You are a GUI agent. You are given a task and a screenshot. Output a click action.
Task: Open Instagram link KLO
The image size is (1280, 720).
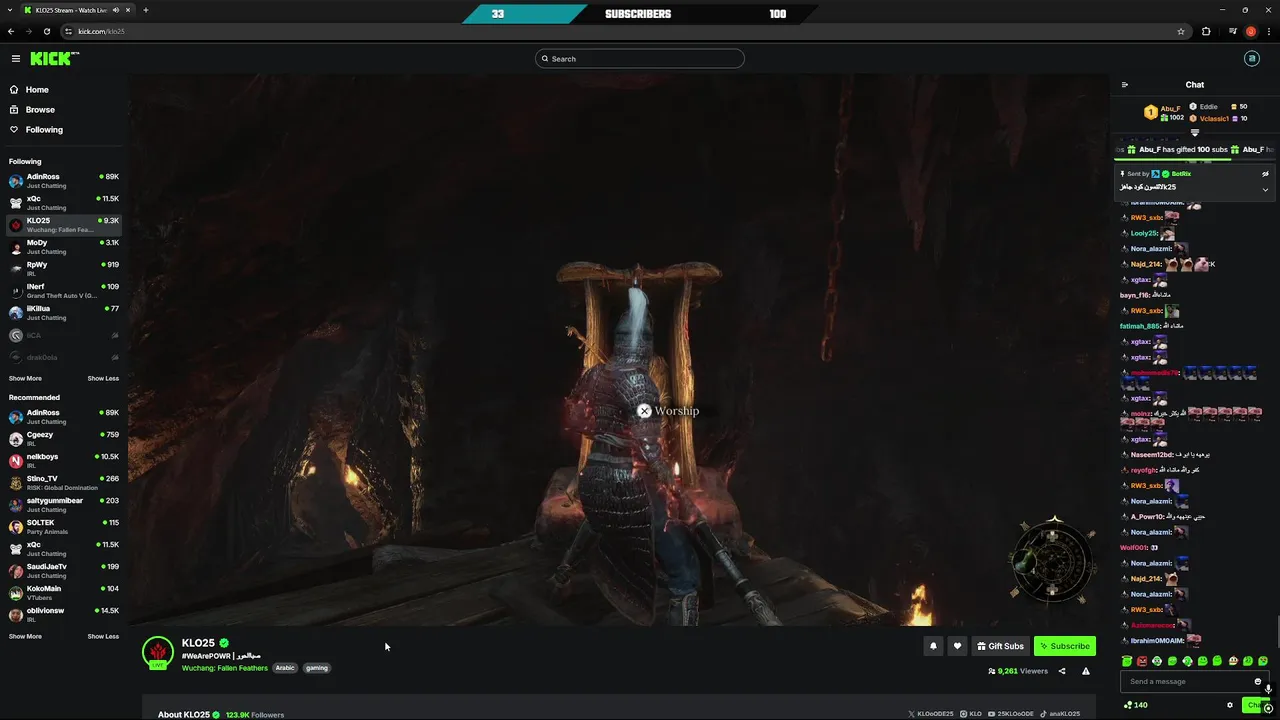pos(971,714)
